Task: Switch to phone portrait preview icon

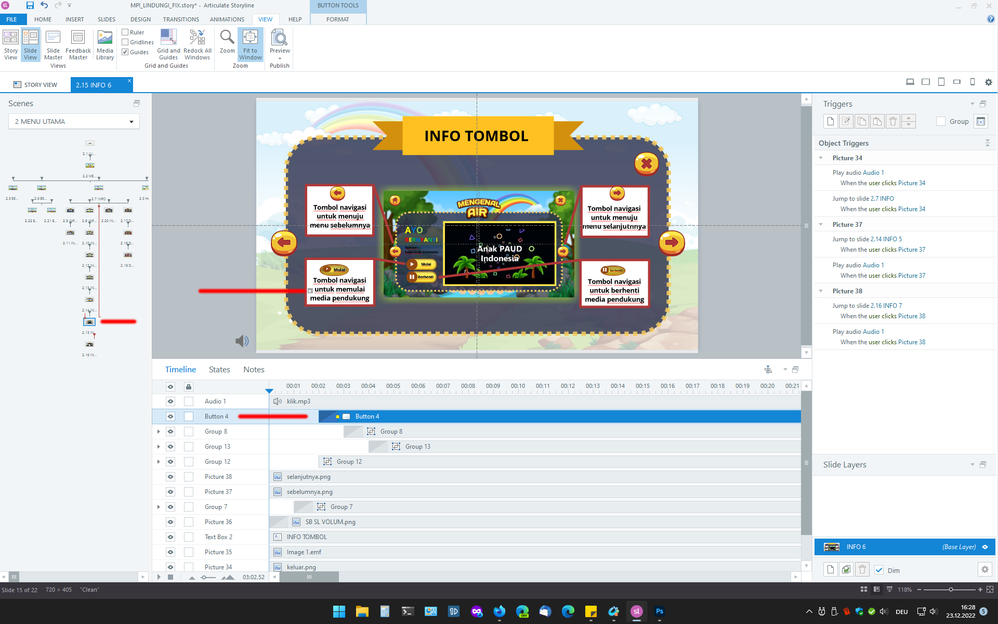Action: (972, 82)
